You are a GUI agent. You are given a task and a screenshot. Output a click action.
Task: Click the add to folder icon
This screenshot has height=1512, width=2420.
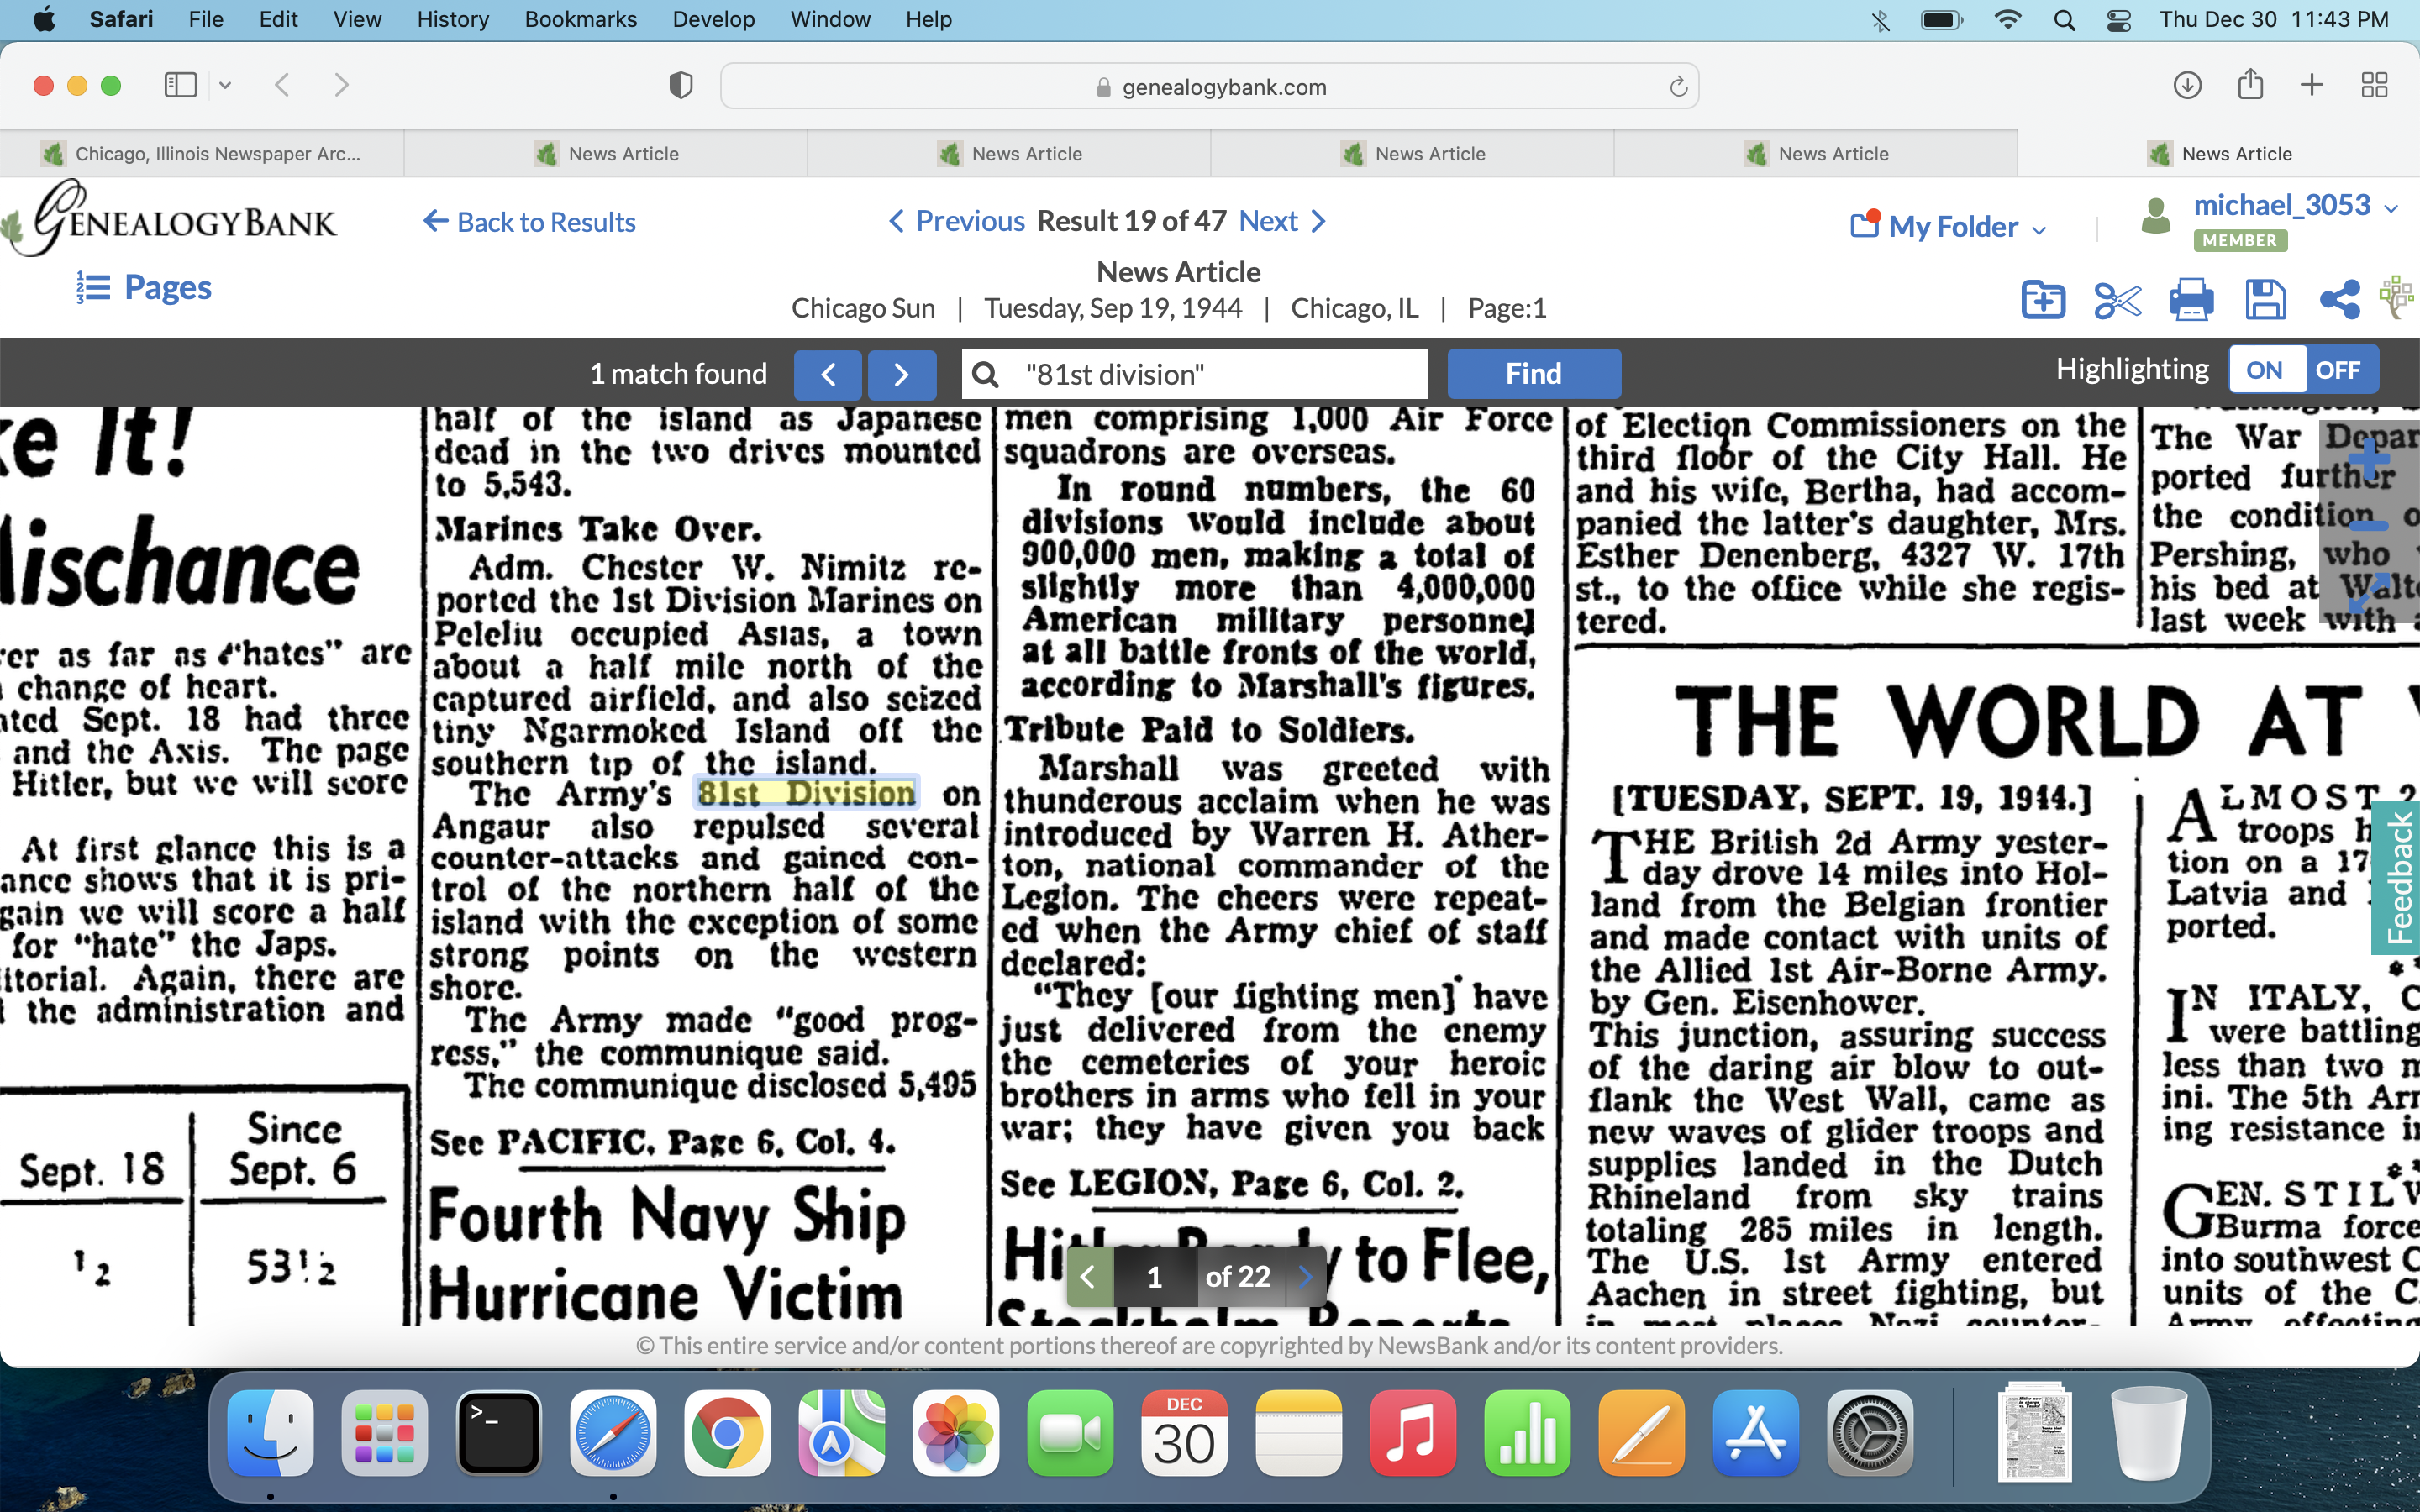(2042, 299)
